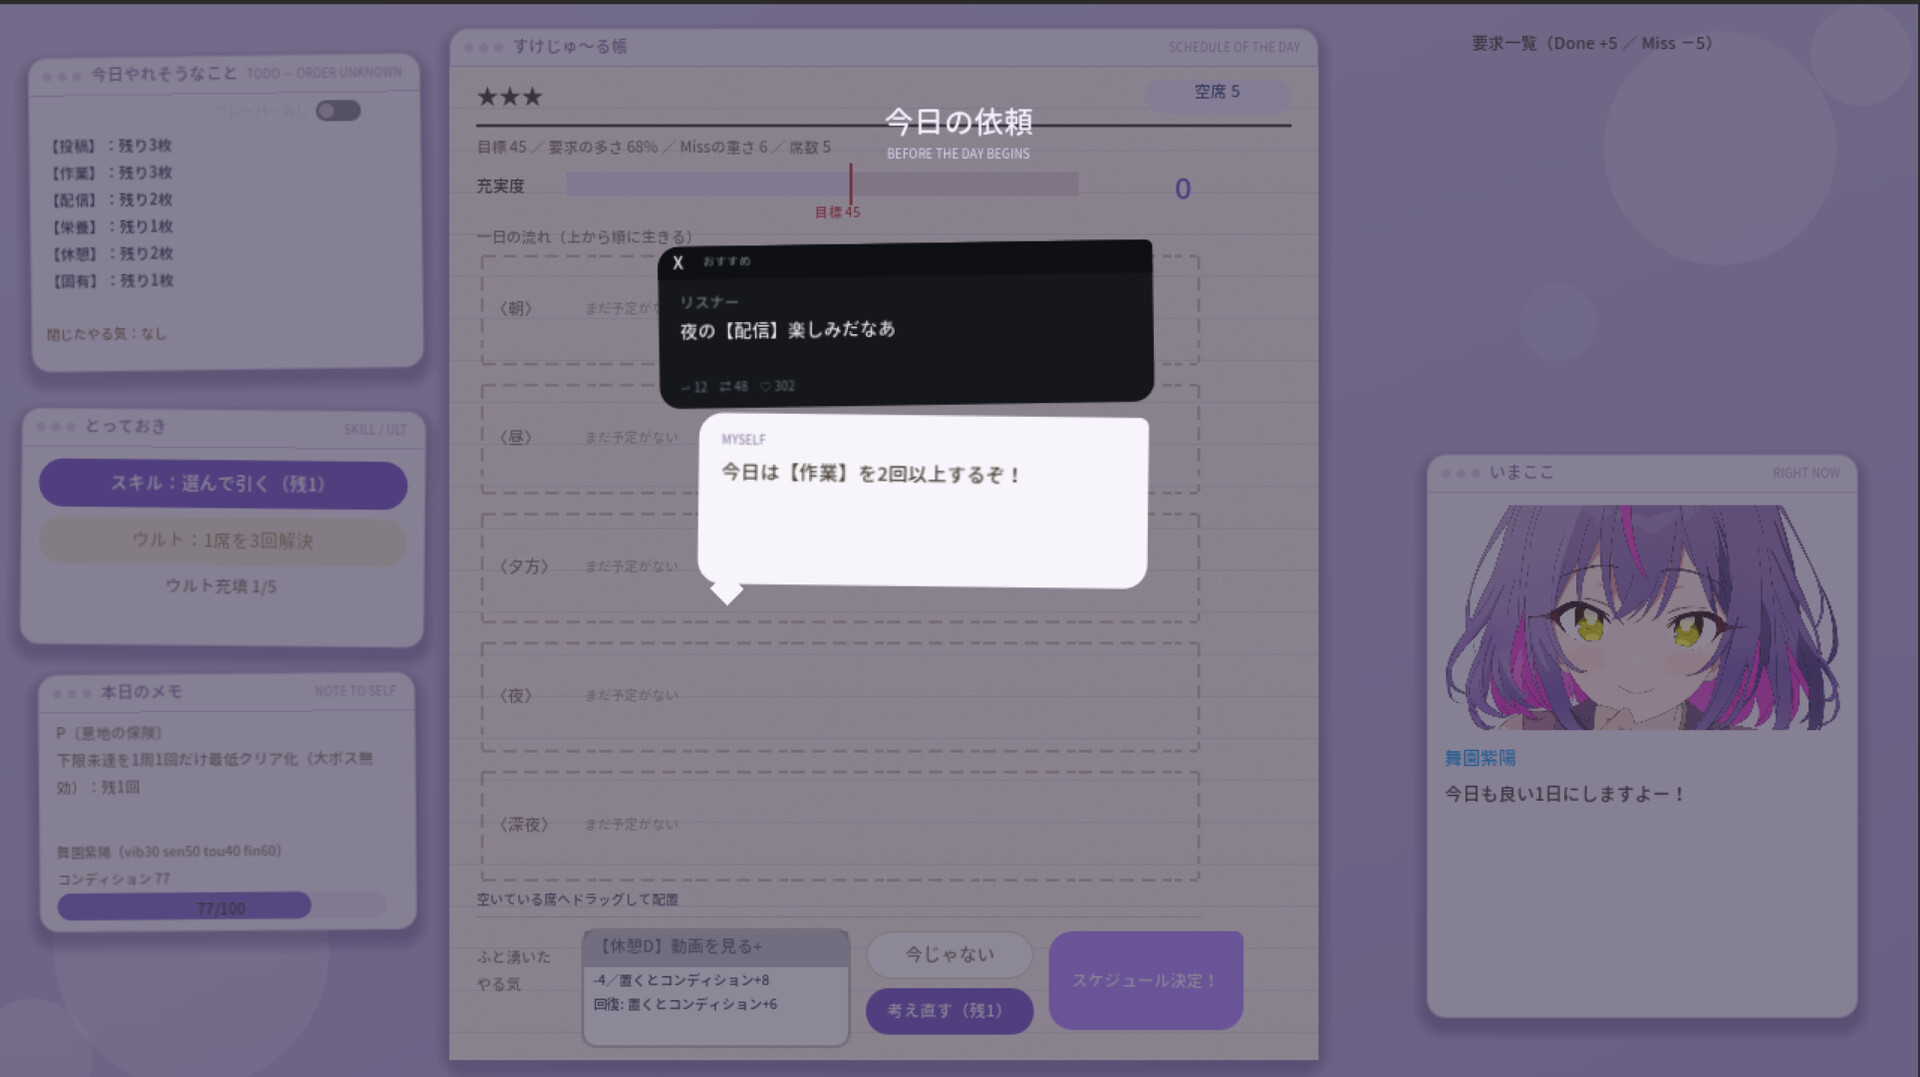Click the name 舞園紫陽 link
Image resolution: width=1920 pixels, height=1077 pixels.
1480,758
